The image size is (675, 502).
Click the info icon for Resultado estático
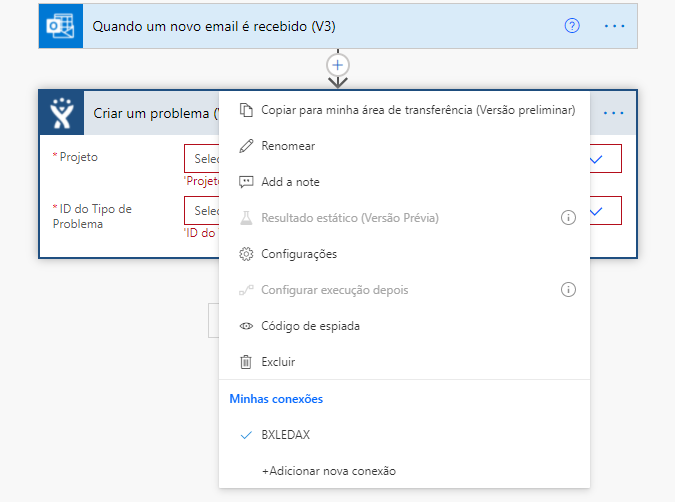click(568, 218)
